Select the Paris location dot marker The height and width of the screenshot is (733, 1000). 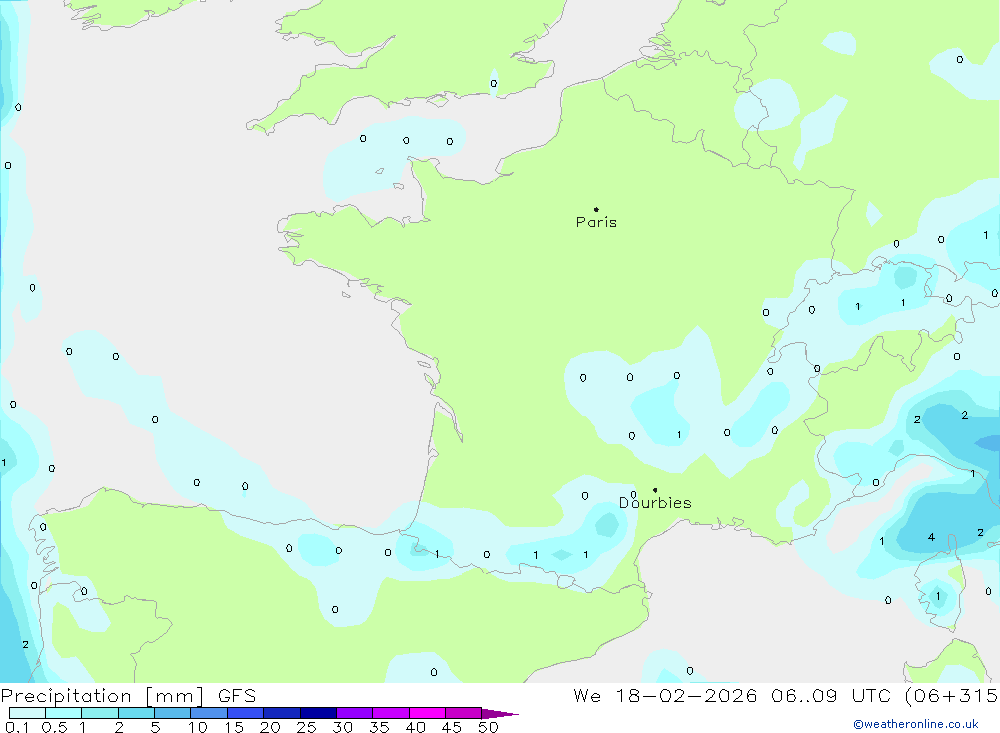(596, 209)
